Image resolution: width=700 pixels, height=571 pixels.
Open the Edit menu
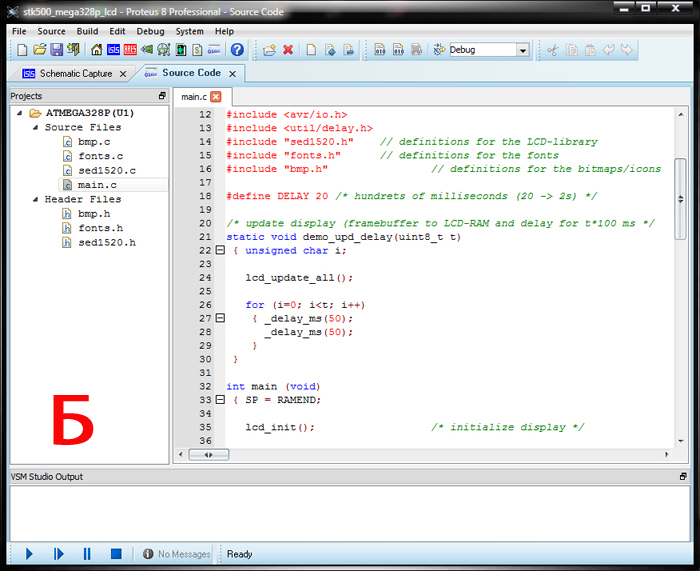point(117,31)
